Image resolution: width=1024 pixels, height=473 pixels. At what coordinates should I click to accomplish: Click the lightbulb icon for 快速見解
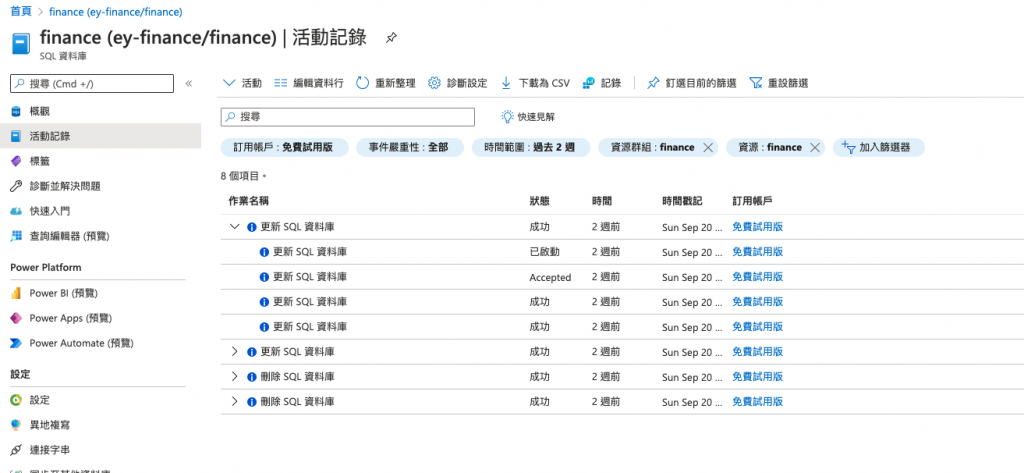pos(507,117)
